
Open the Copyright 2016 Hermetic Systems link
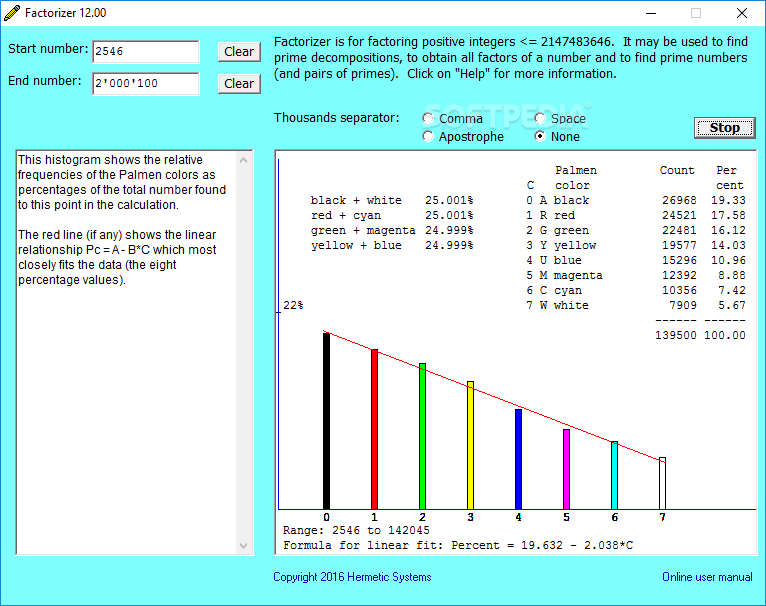tap(352, 577)
